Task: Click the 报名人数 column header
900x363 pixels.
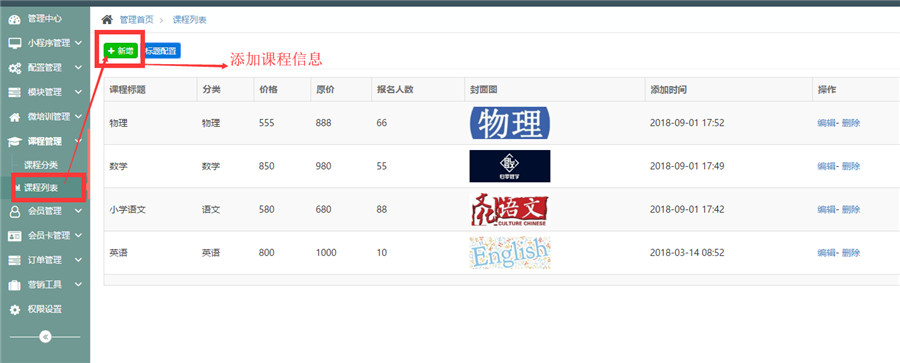Action: (395, 90)
